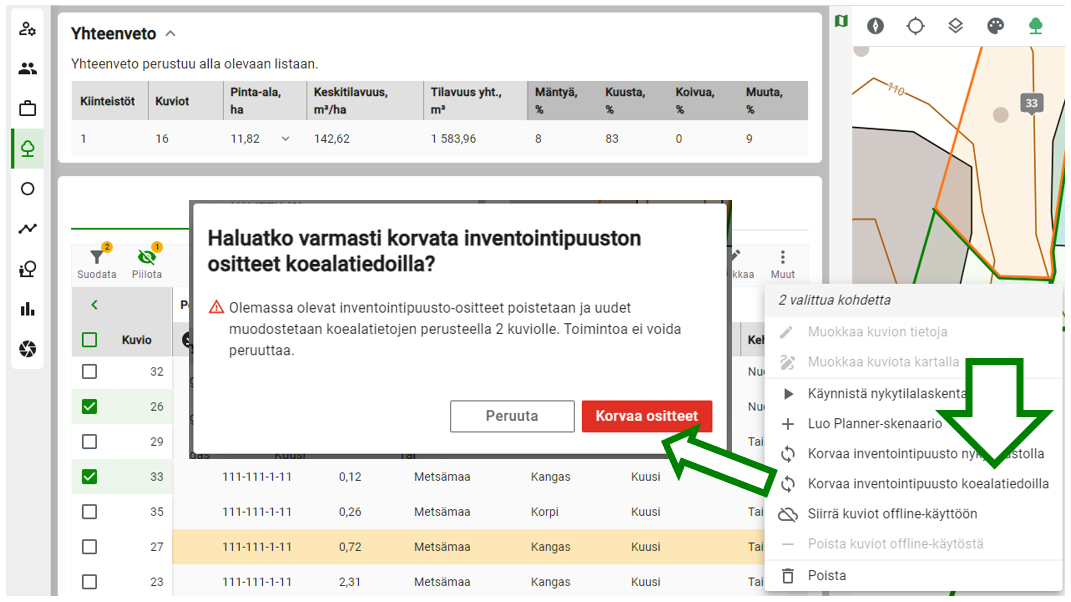This screenshot has height=602, width=1071.
Task: Uncheck the box for stand 26
Action: (89, 407)
